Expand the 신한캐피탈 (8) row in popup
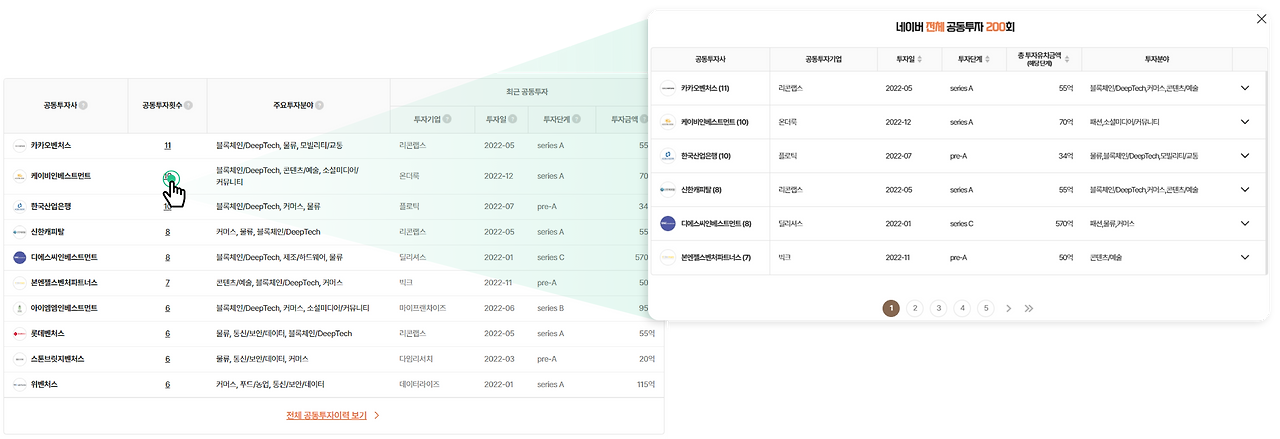 click(1245, 190)
